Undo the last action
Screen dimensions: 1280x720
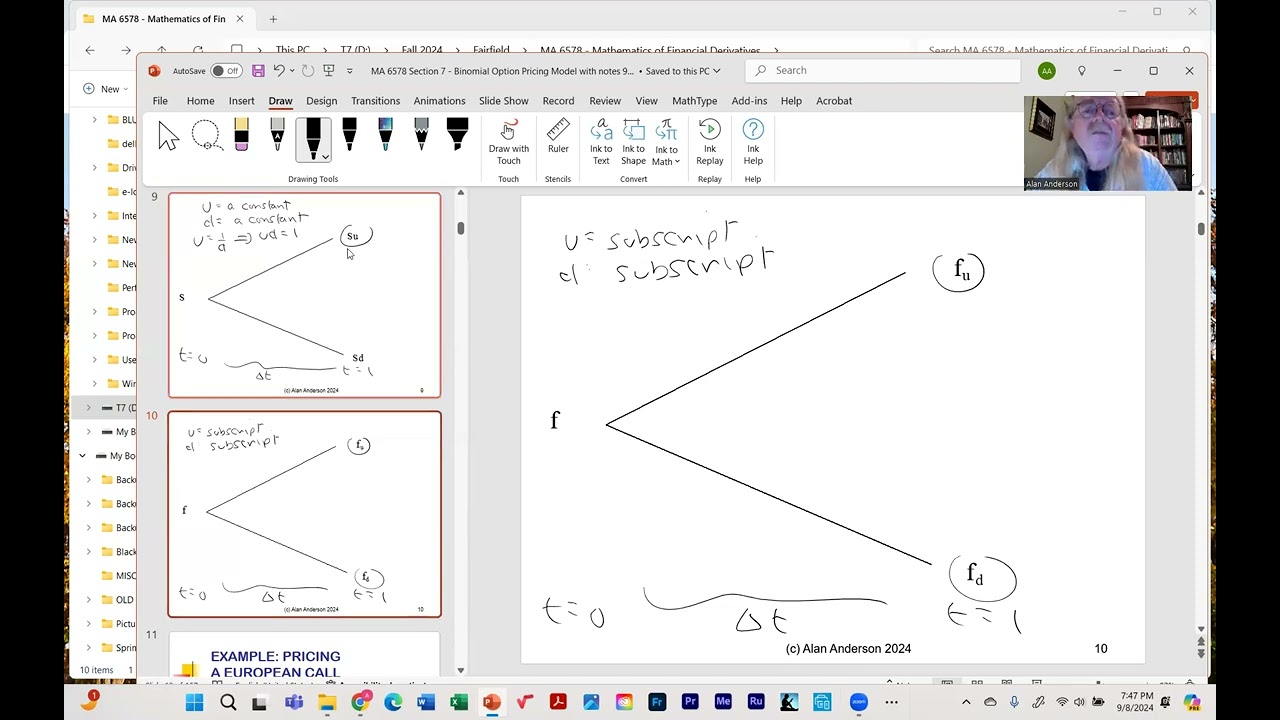pyautogui.click(x=280, y=71)
